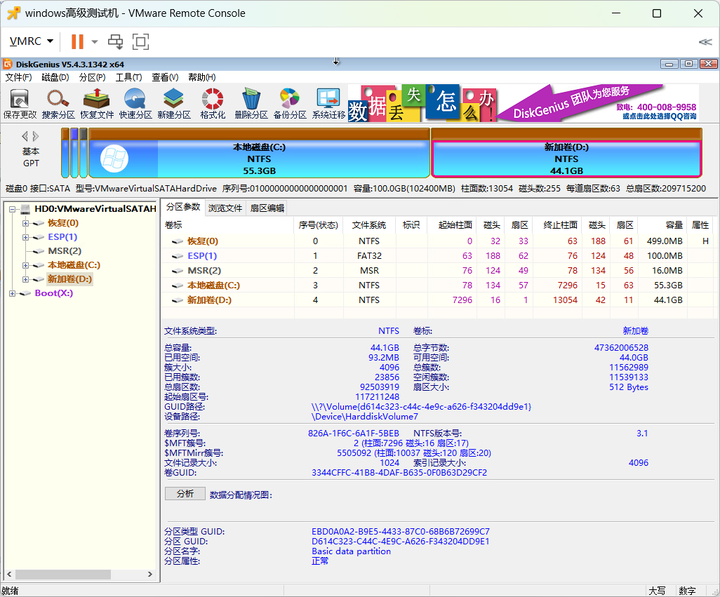Screen dimensions: 720x597
Task: Expand the Boot(X:) tree node
Action: (12, 293)
